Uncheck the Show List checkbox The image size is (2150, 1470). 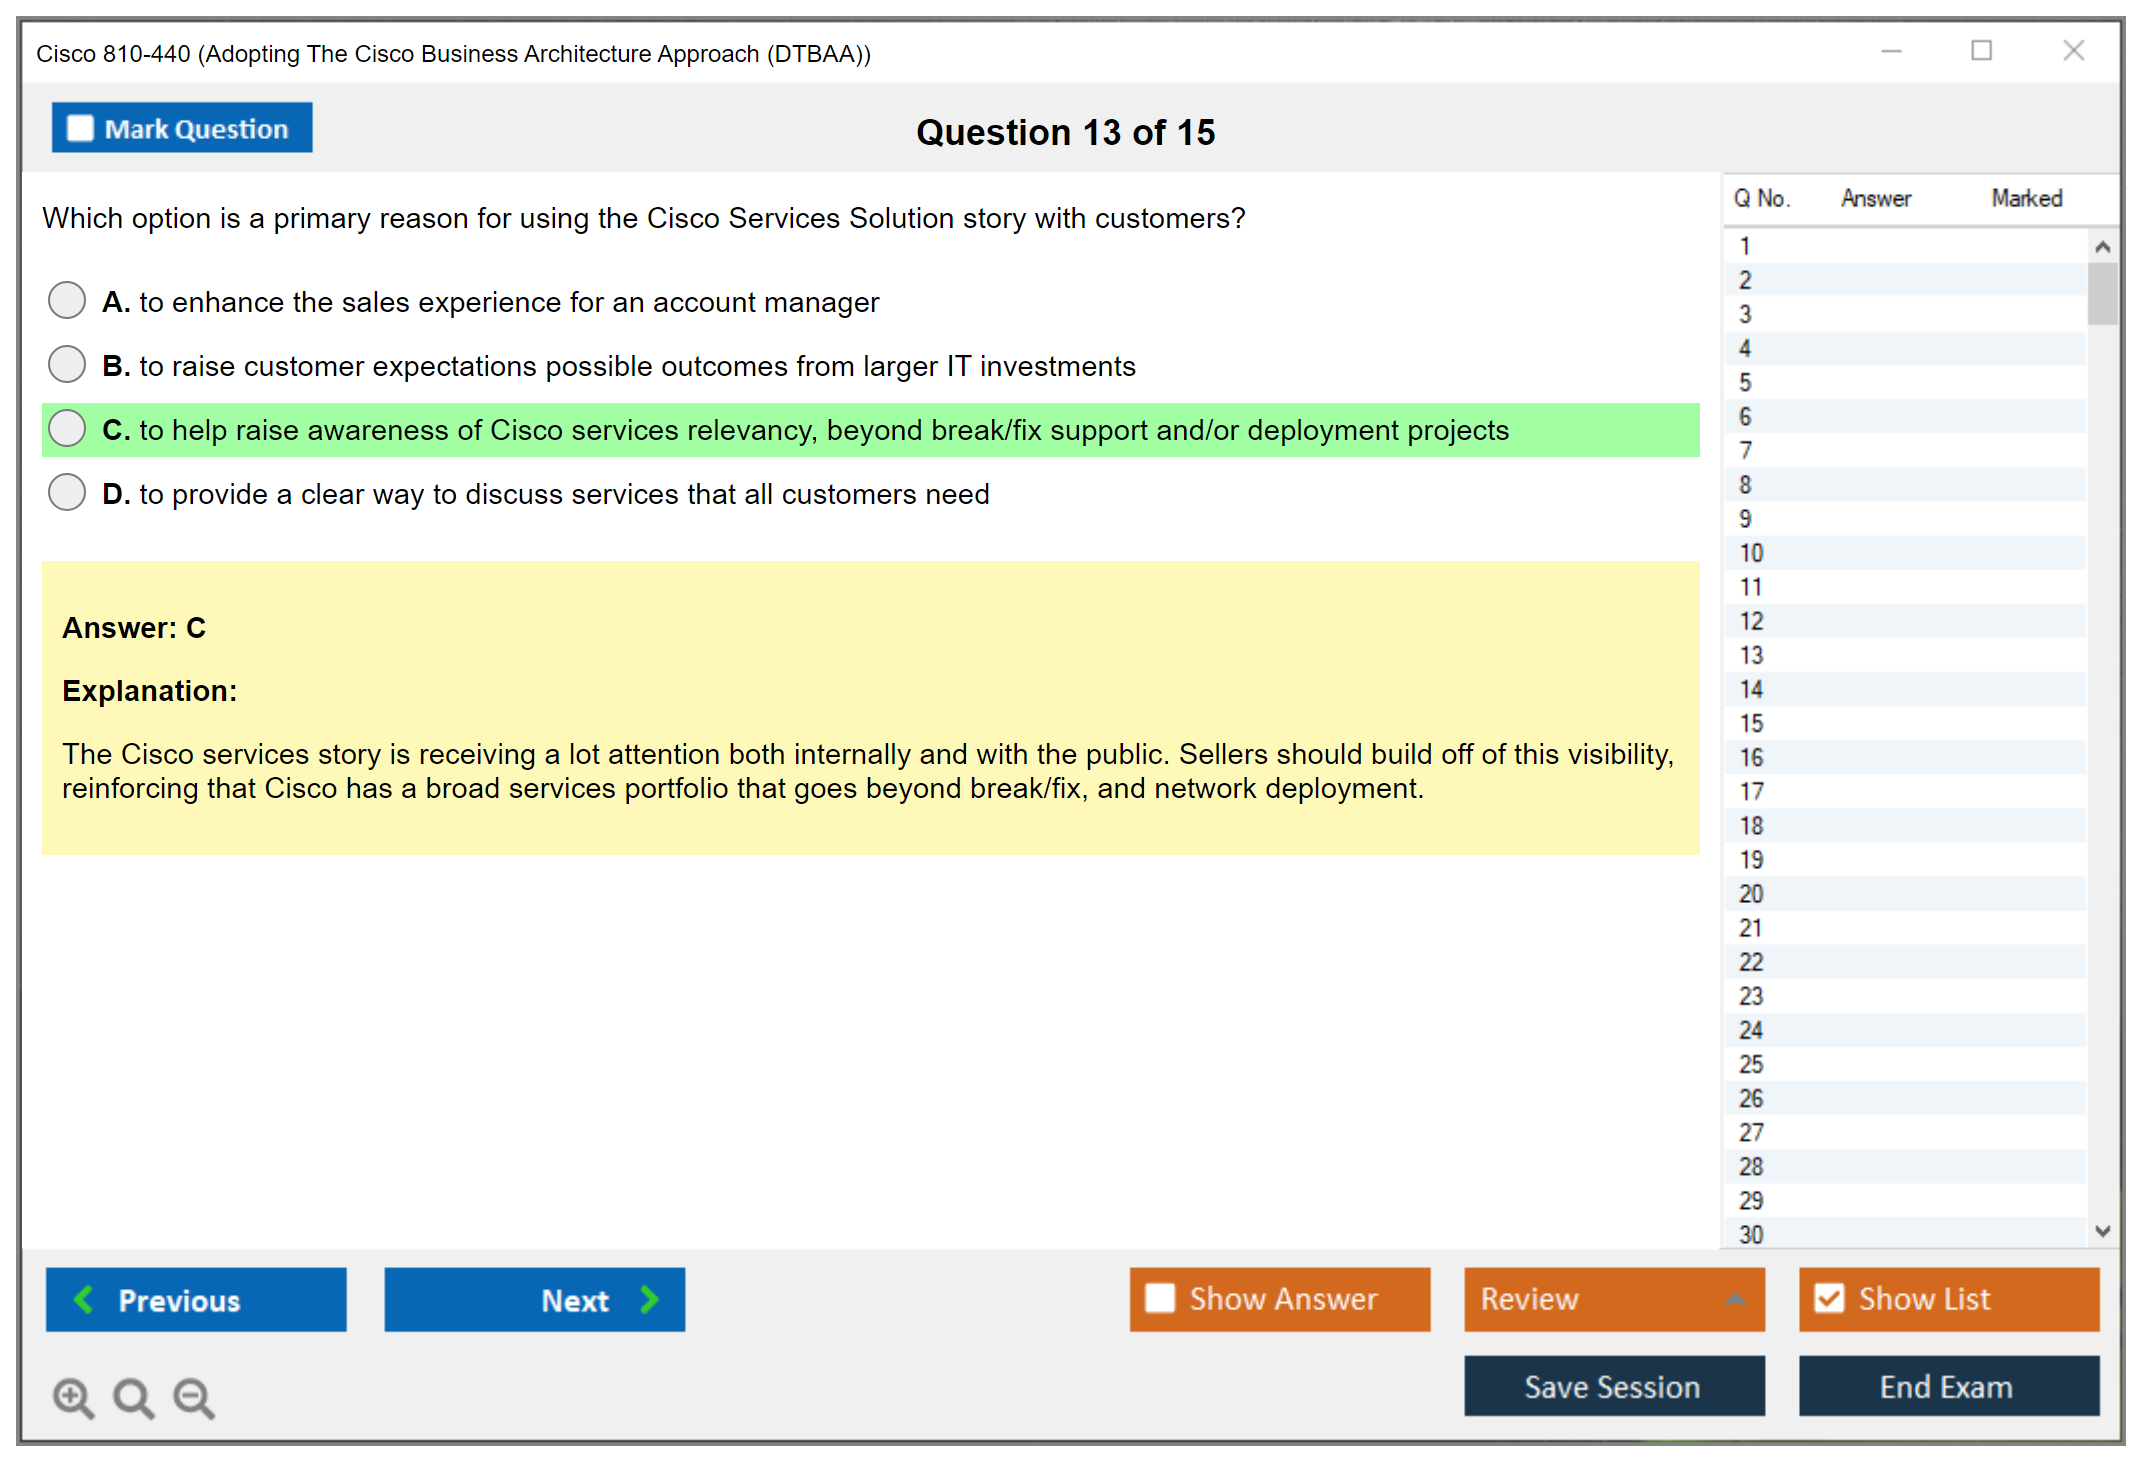coord(1829,1298)
